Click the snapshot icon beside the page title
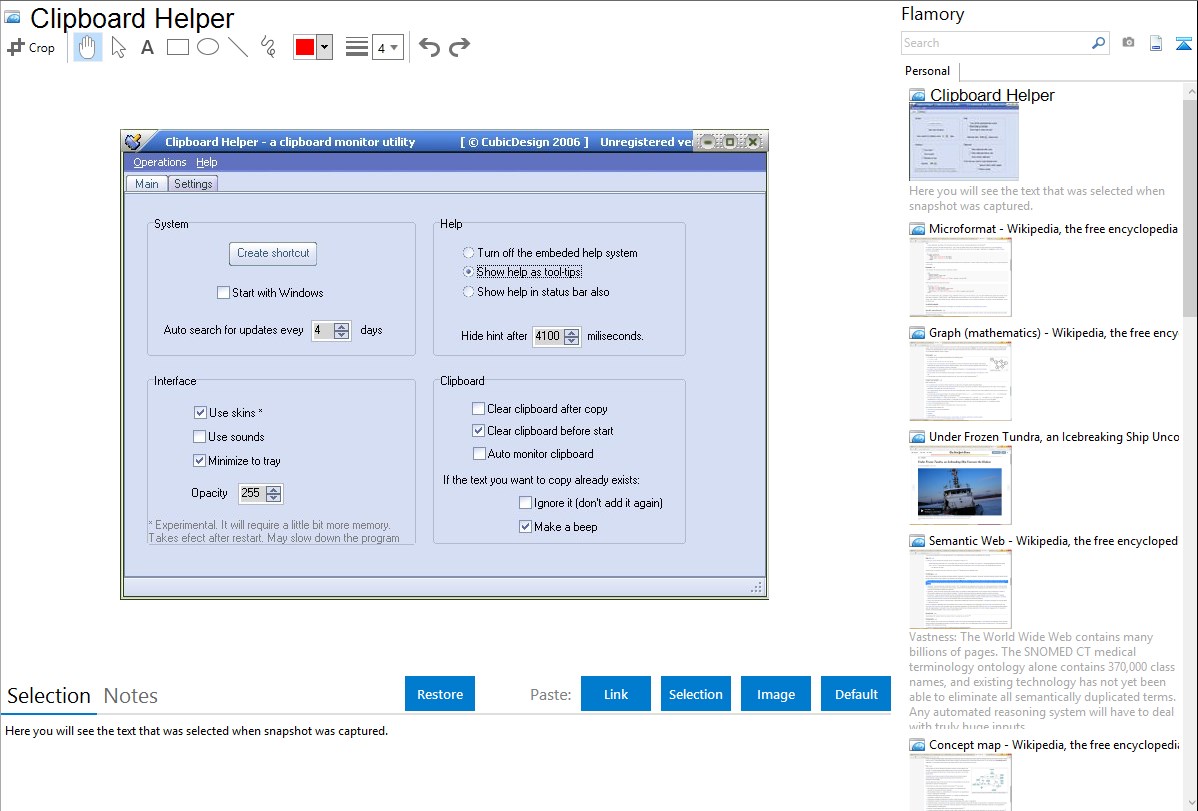The height and width of the screenshot is (811, 1198). [12, 17]
